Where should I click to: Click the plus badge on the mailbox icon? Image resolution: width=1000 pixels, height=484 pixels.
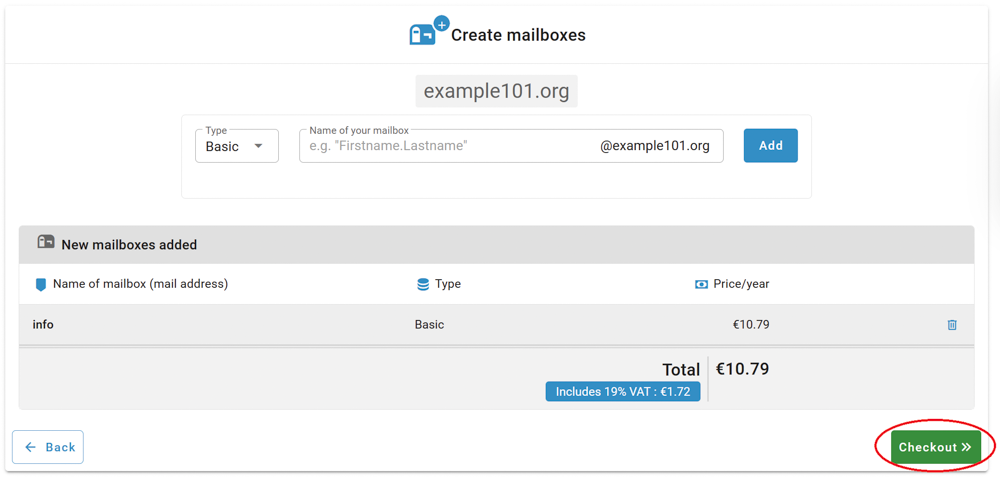[441, 24]
